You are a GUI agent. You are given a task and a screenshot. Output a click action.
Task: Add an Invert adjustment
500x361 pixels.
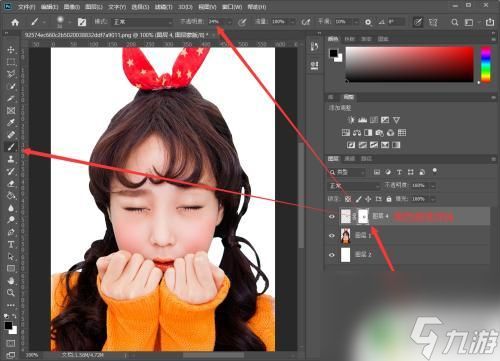(x=351, y=145)
